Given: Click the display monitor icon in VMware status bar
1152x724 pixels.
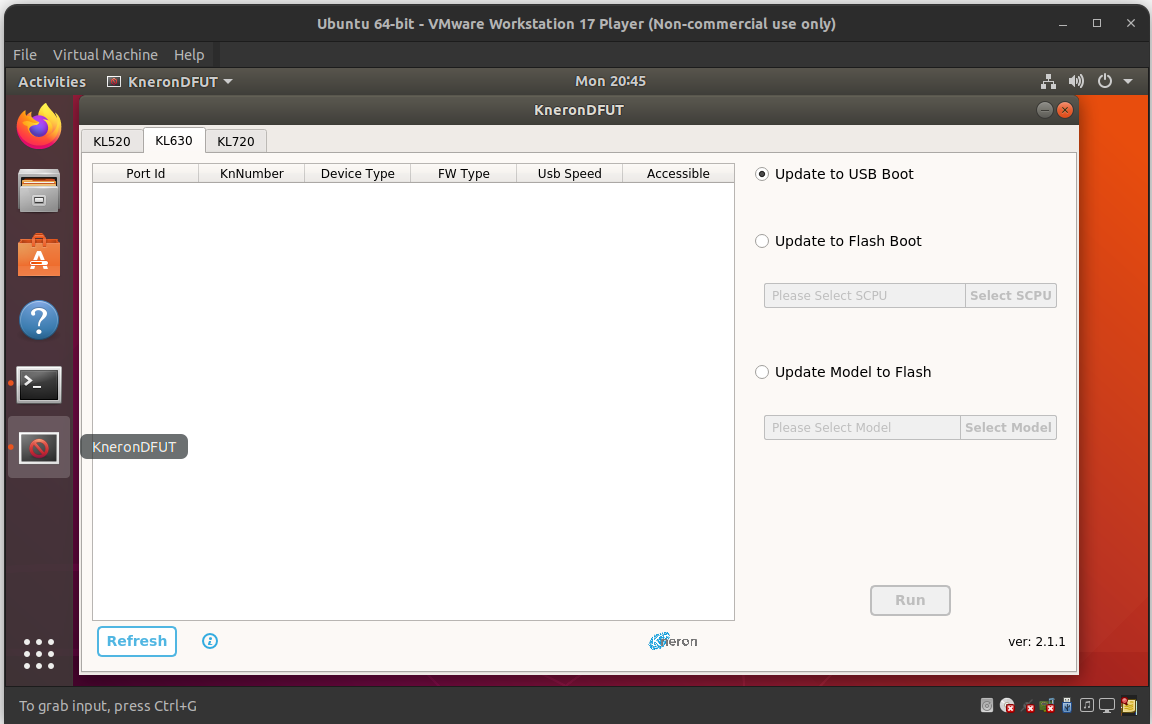Looking at the screenshot, I should [x=1106, y=706].
